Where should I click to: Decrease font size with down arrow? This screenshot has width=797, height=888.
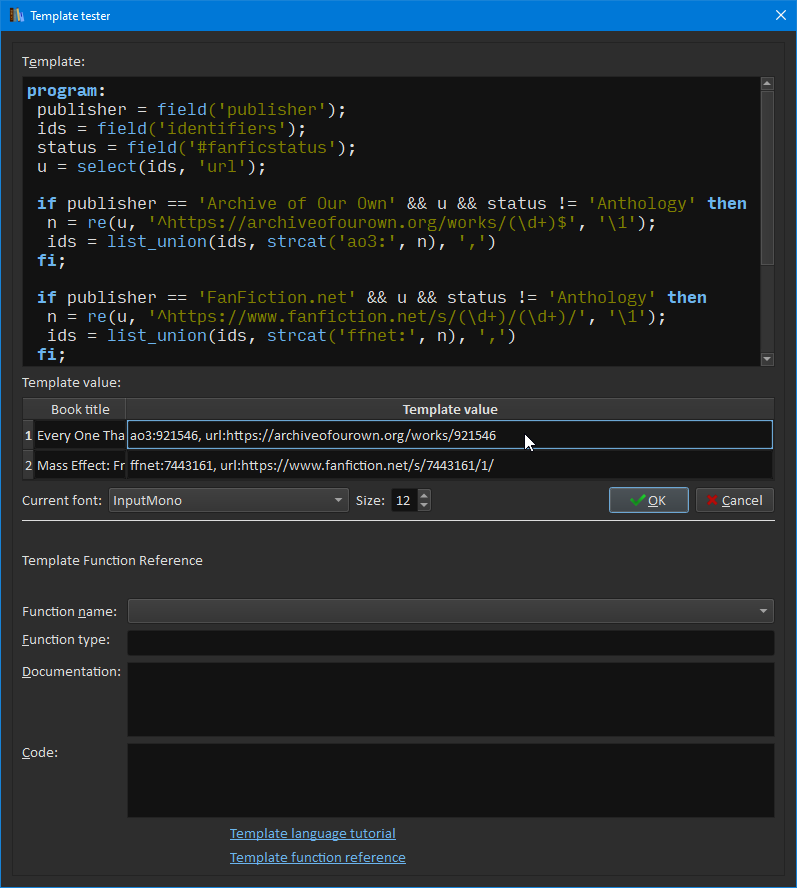(424, 506)
